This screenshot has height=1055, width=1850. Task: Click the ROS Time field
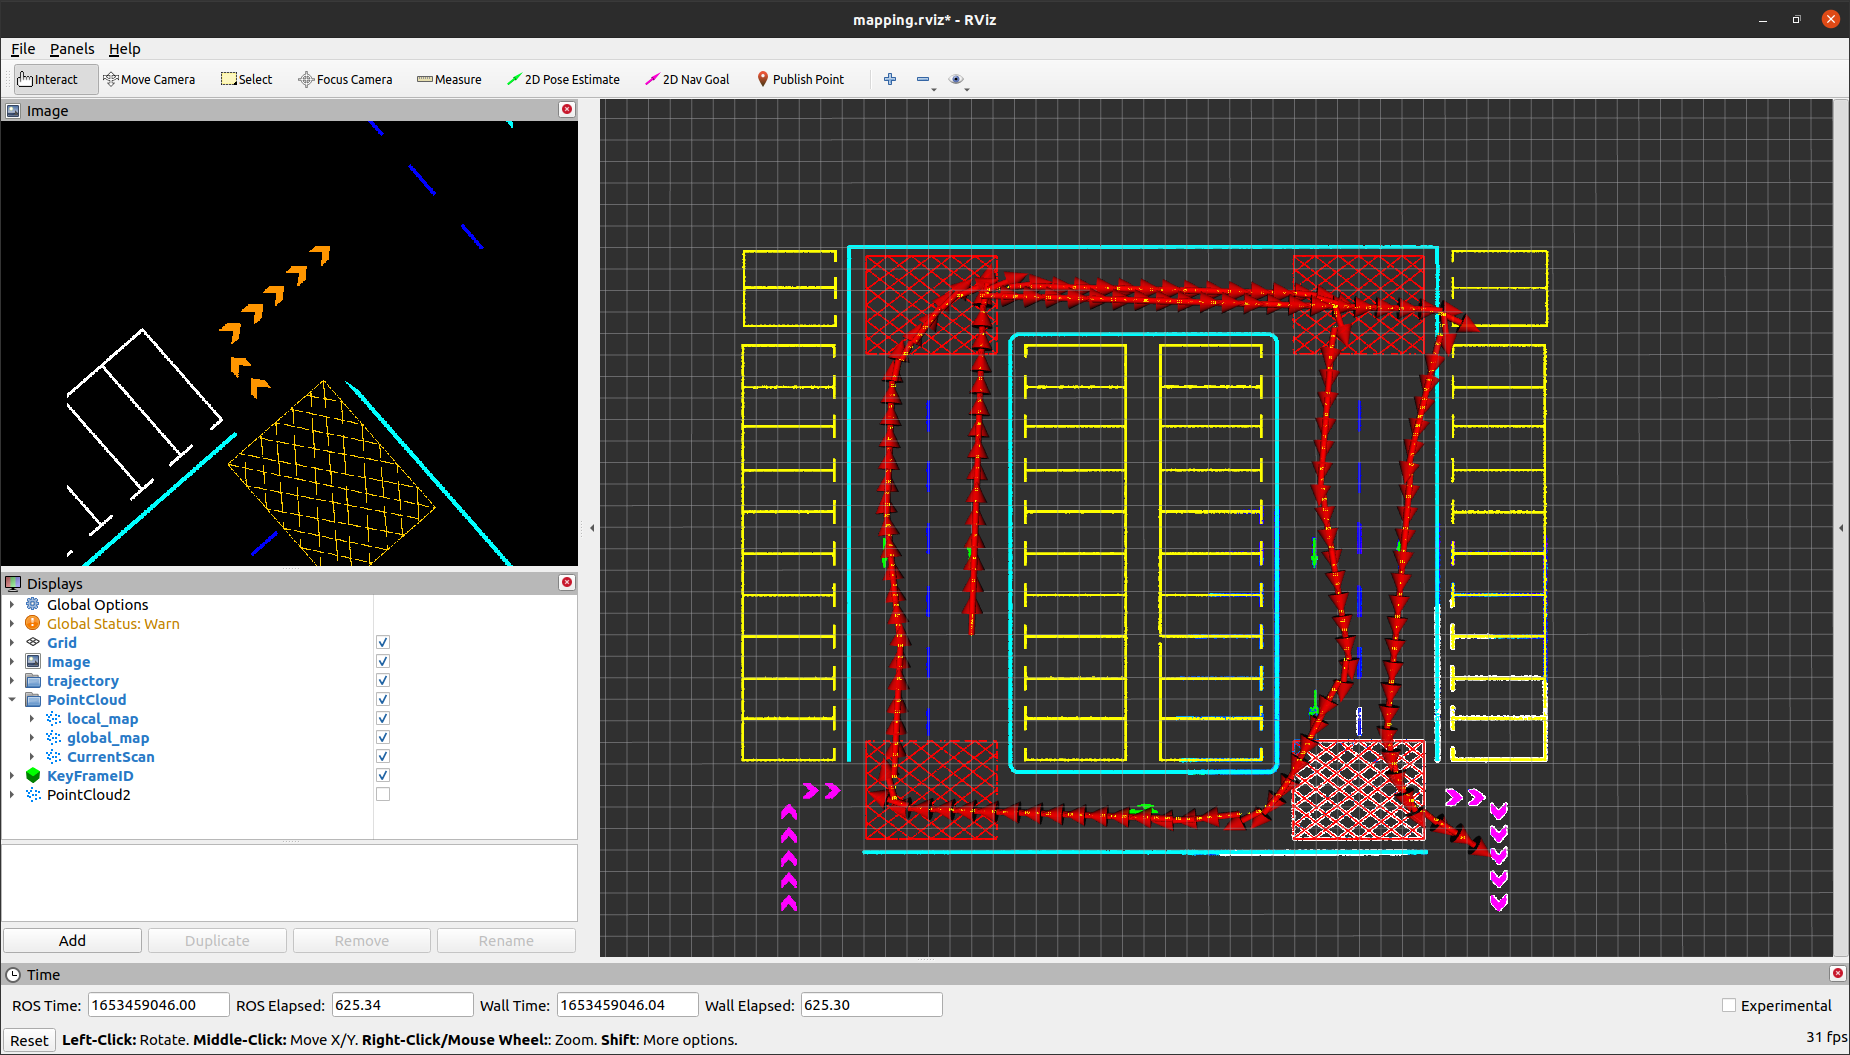pyautogui.click(x=158, y=1005)
